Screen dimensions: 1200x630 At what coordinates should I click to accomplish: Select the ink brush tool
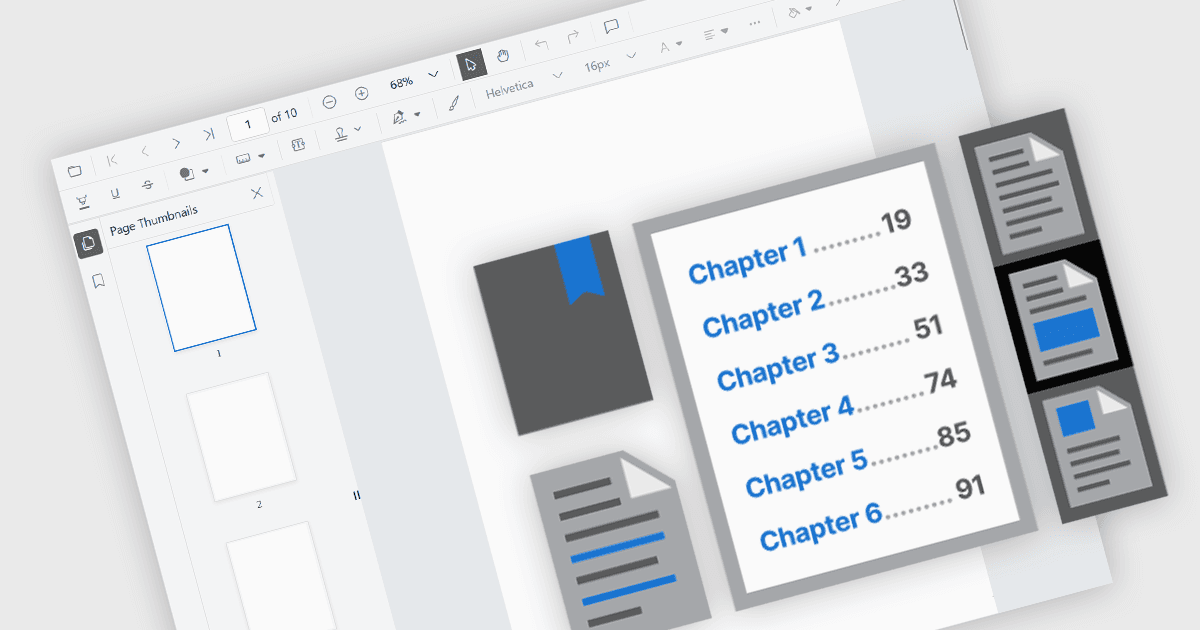coord(453,104)
